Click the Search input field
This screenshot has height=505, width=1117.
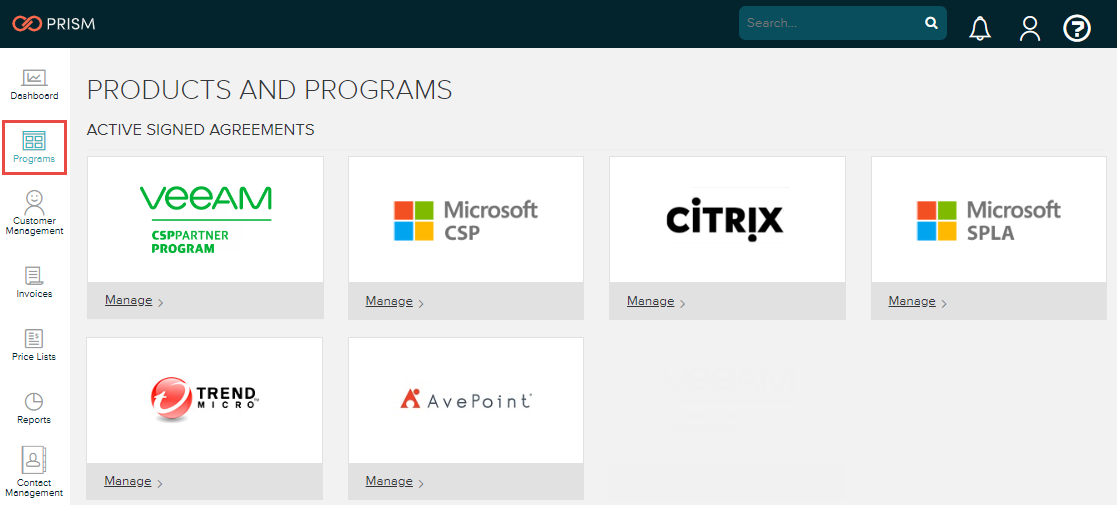(843, 23)
